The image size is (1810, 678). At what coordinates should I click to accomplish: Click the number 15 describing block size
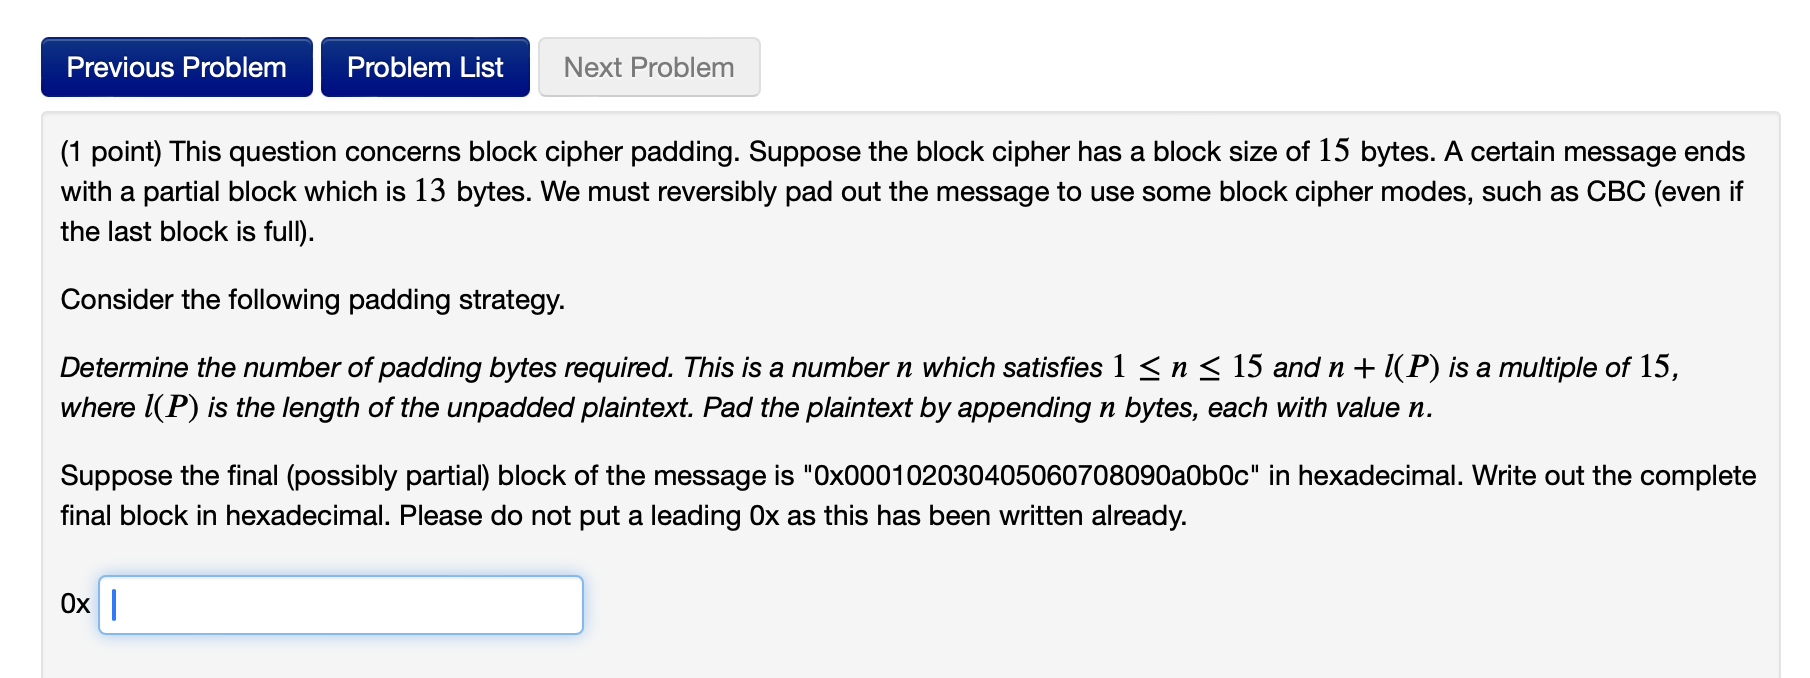point(1333,151)
